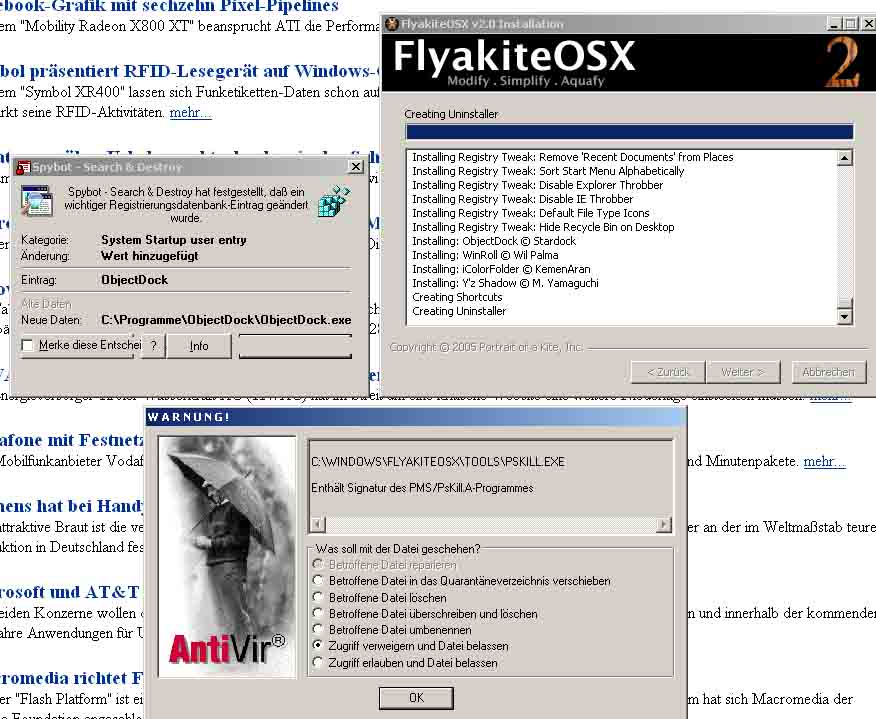Click the AntiVir umbrella picture
Screen dimensions: 876x719
click(227, 556)
